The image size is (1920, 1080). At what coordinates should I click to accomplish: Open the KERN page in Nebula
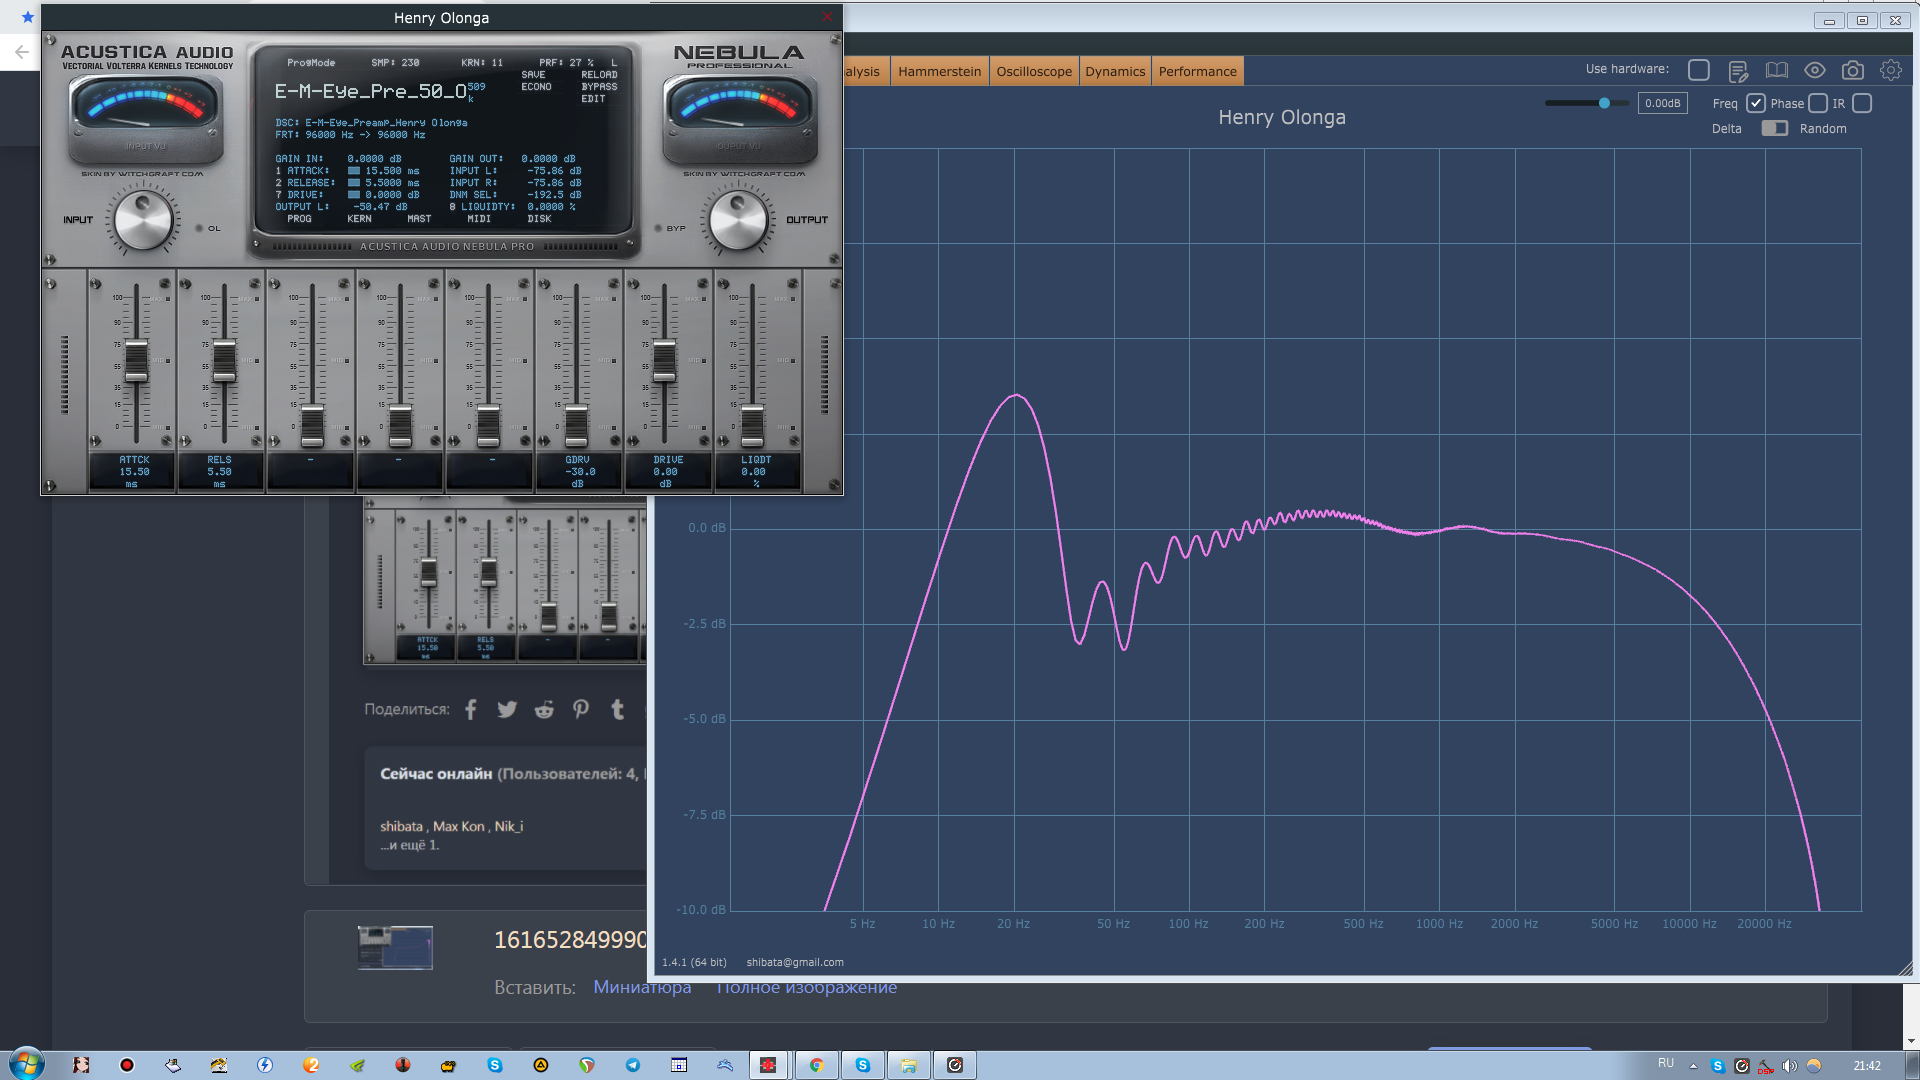coord(359,219)
